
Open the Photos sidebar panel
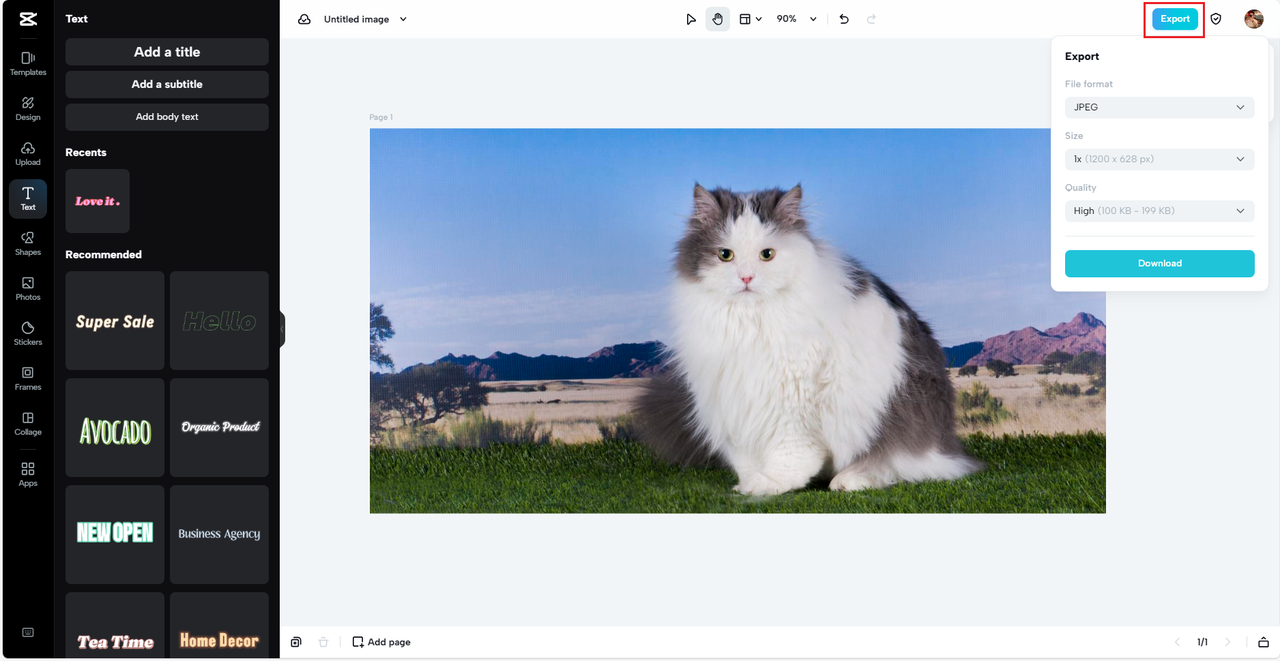[x=28, y=289]
